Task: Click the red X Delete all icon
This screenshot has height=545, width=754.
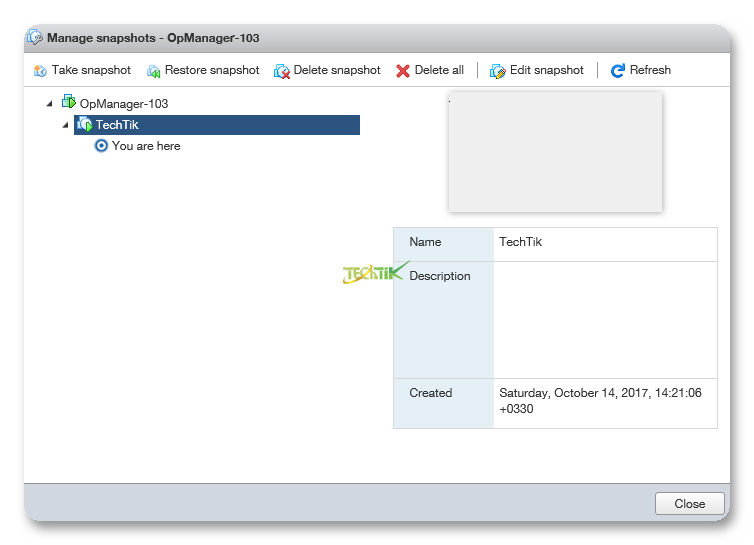Action: point(402,71)
